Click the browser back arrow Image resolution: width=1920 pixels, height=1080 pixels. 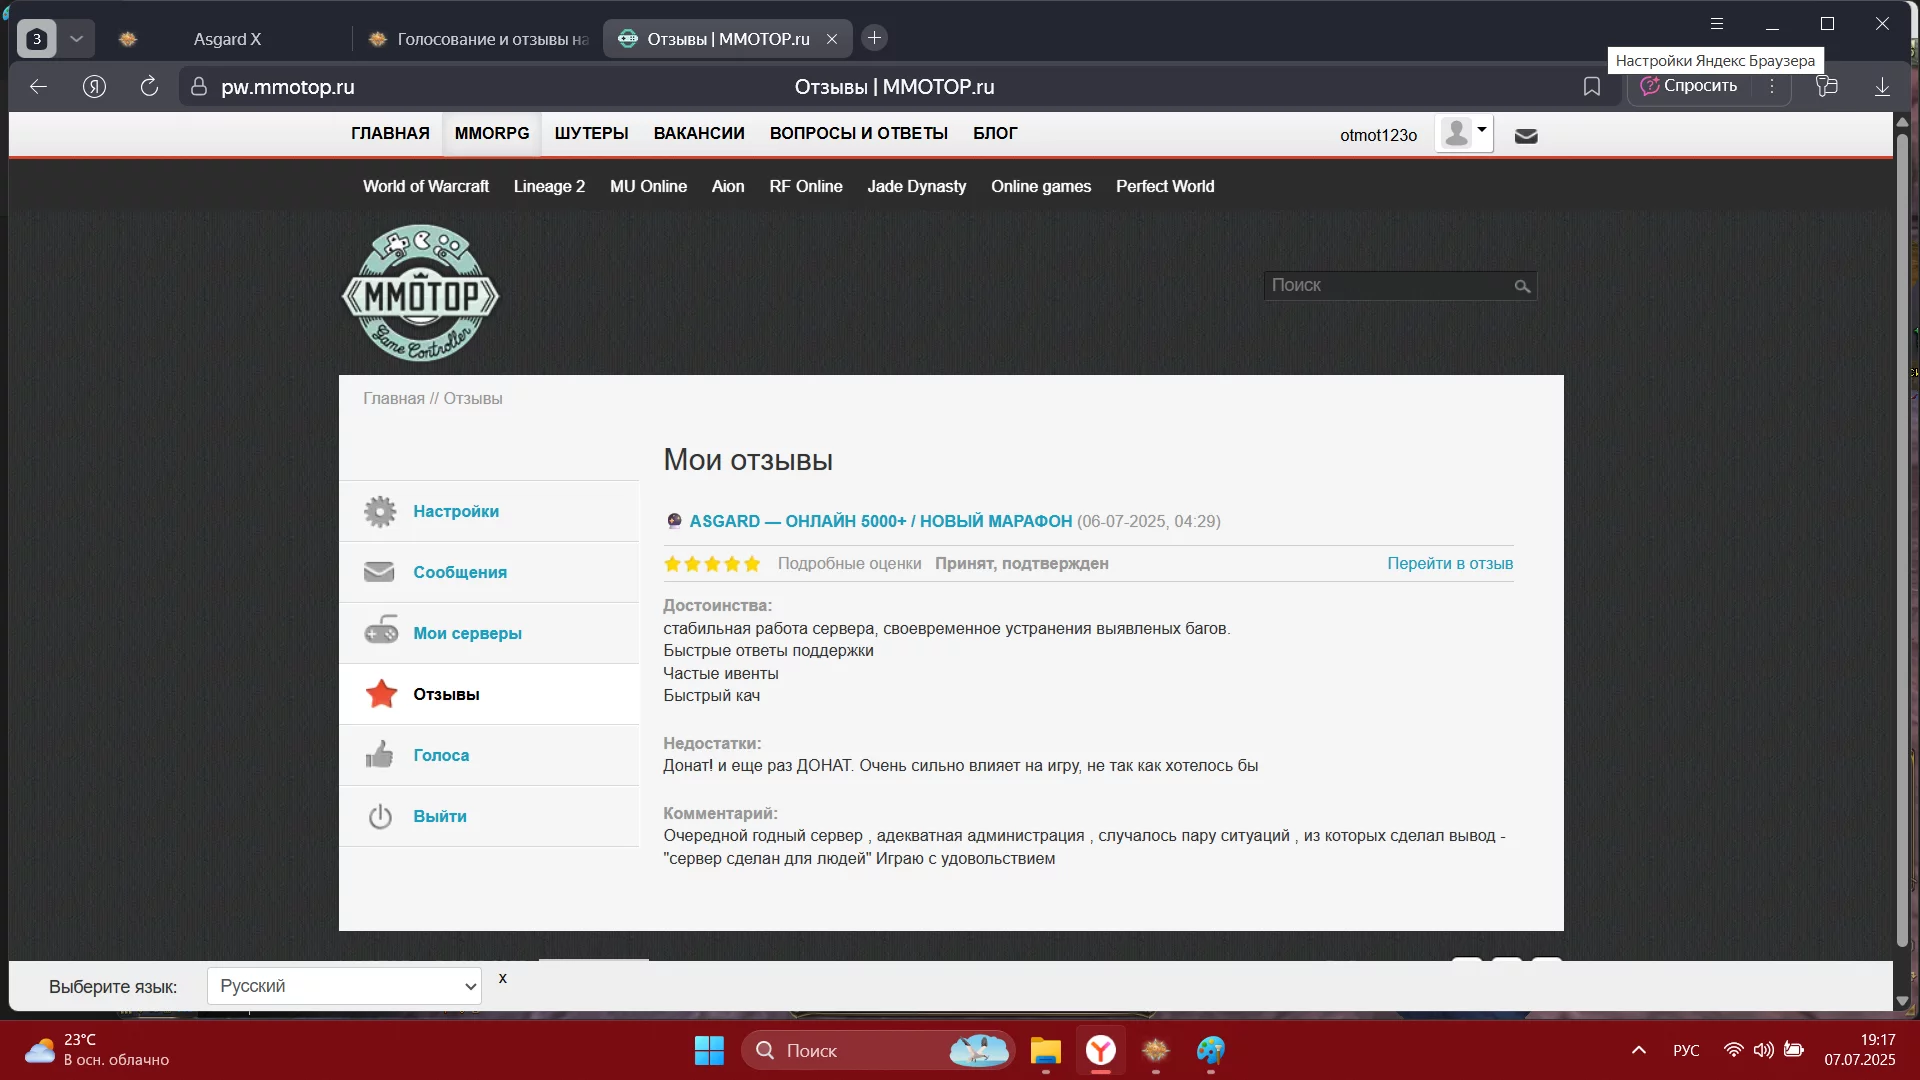(x=38, y=87)
